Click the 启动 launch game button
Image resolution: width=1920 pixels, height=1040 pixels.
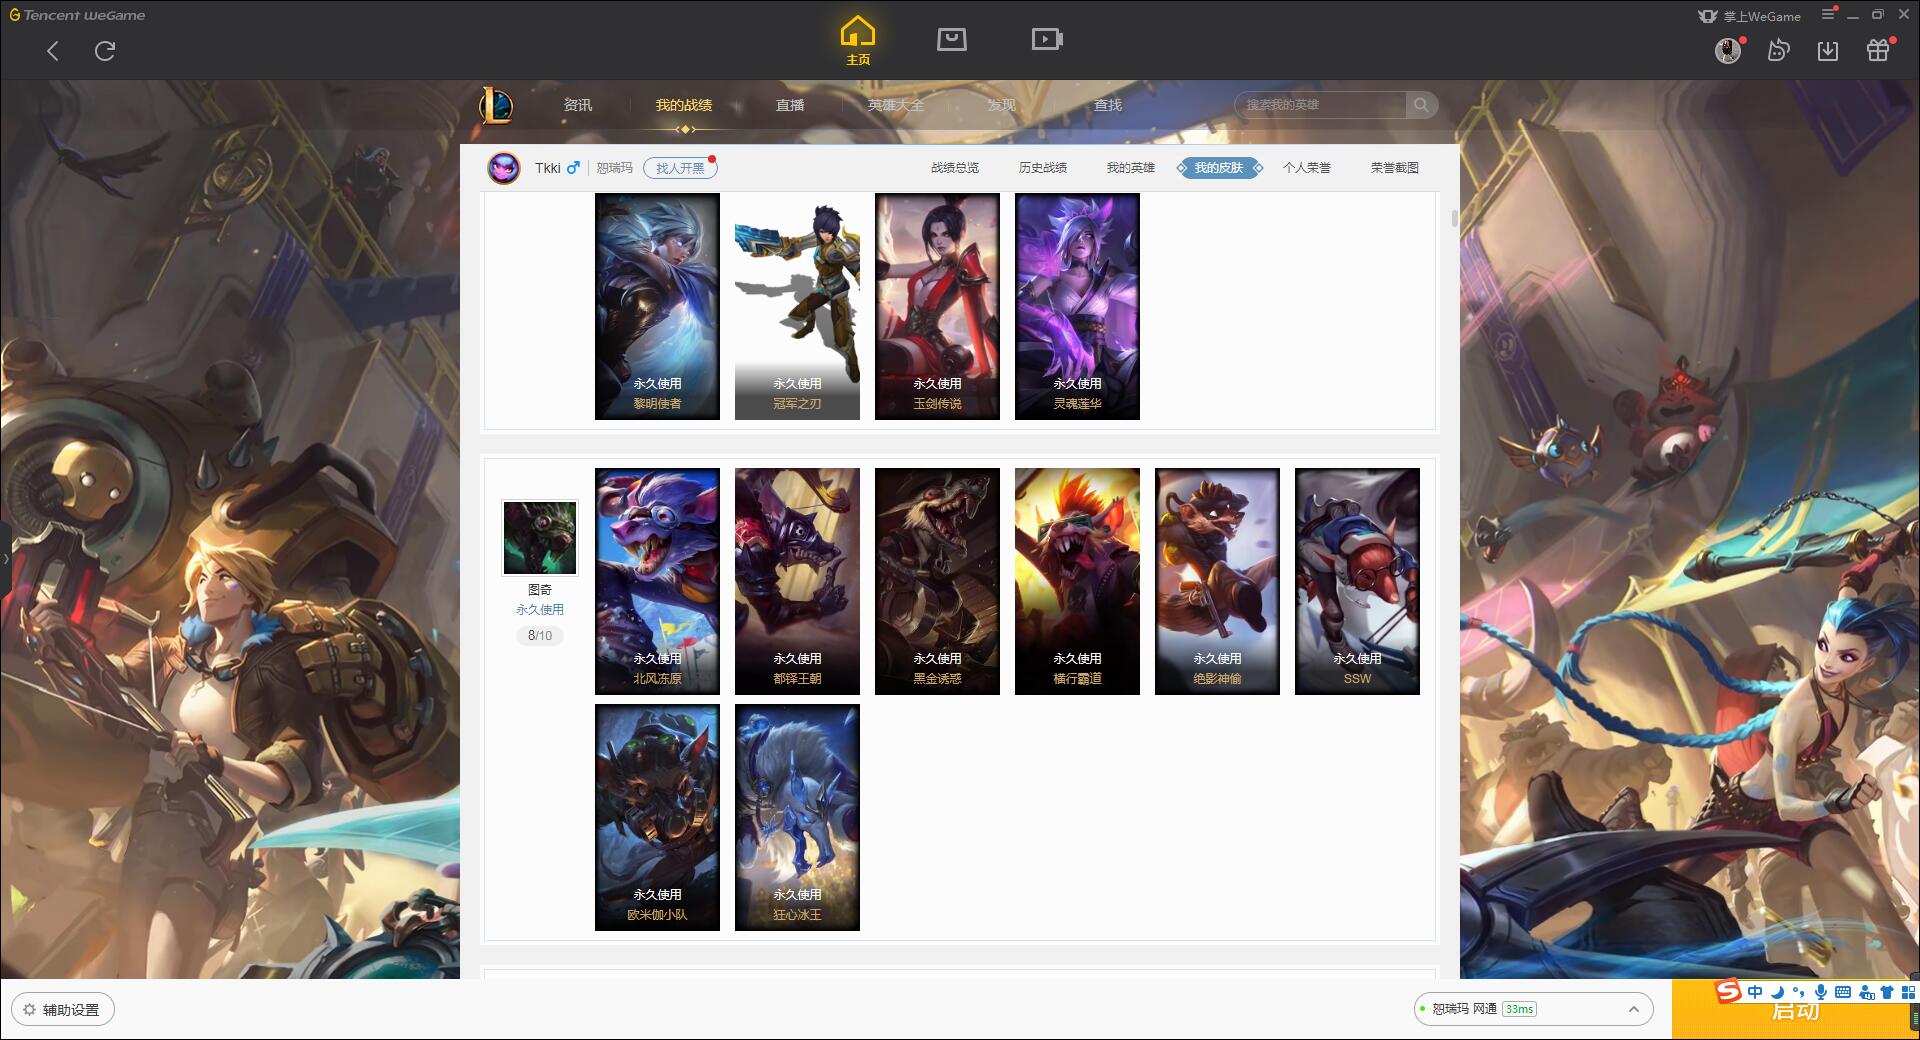click(1795, 1012)
